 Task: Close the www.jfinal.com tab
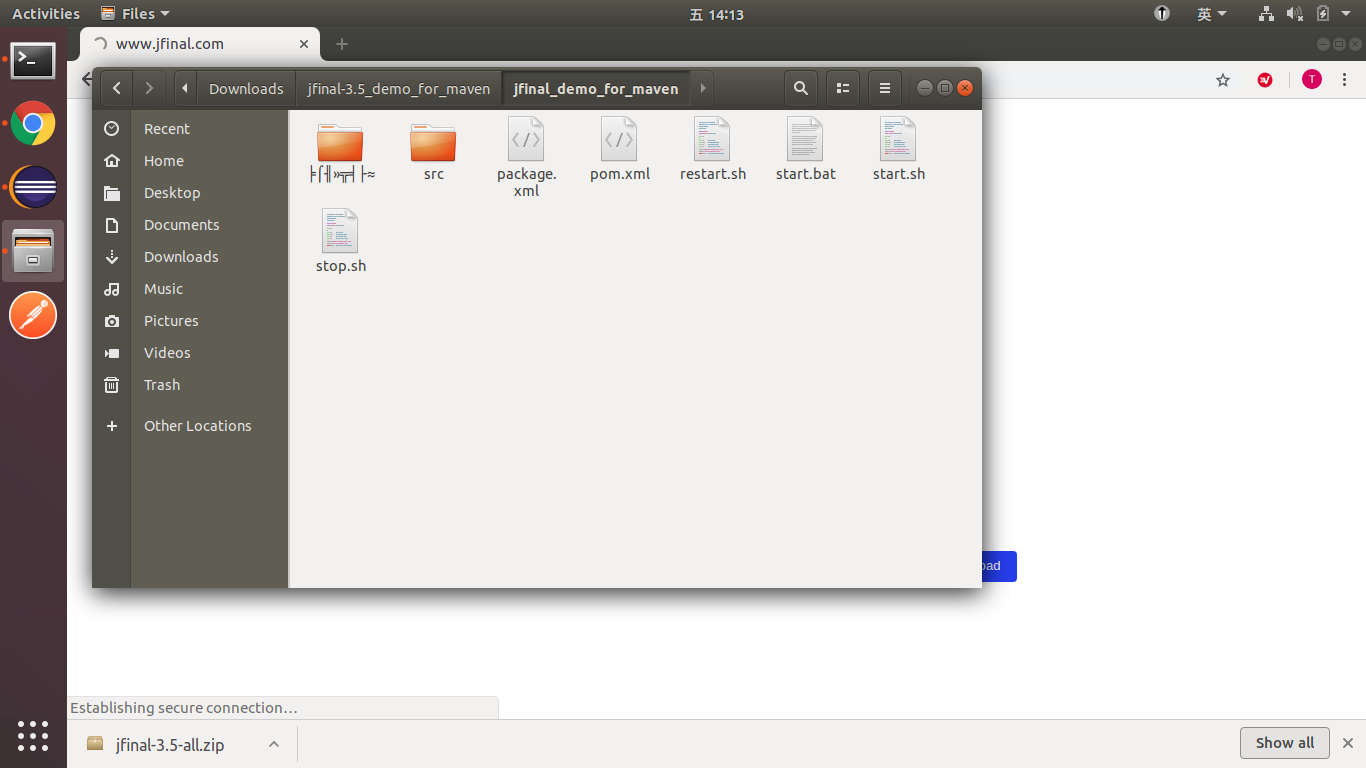[x=304, y=44]
